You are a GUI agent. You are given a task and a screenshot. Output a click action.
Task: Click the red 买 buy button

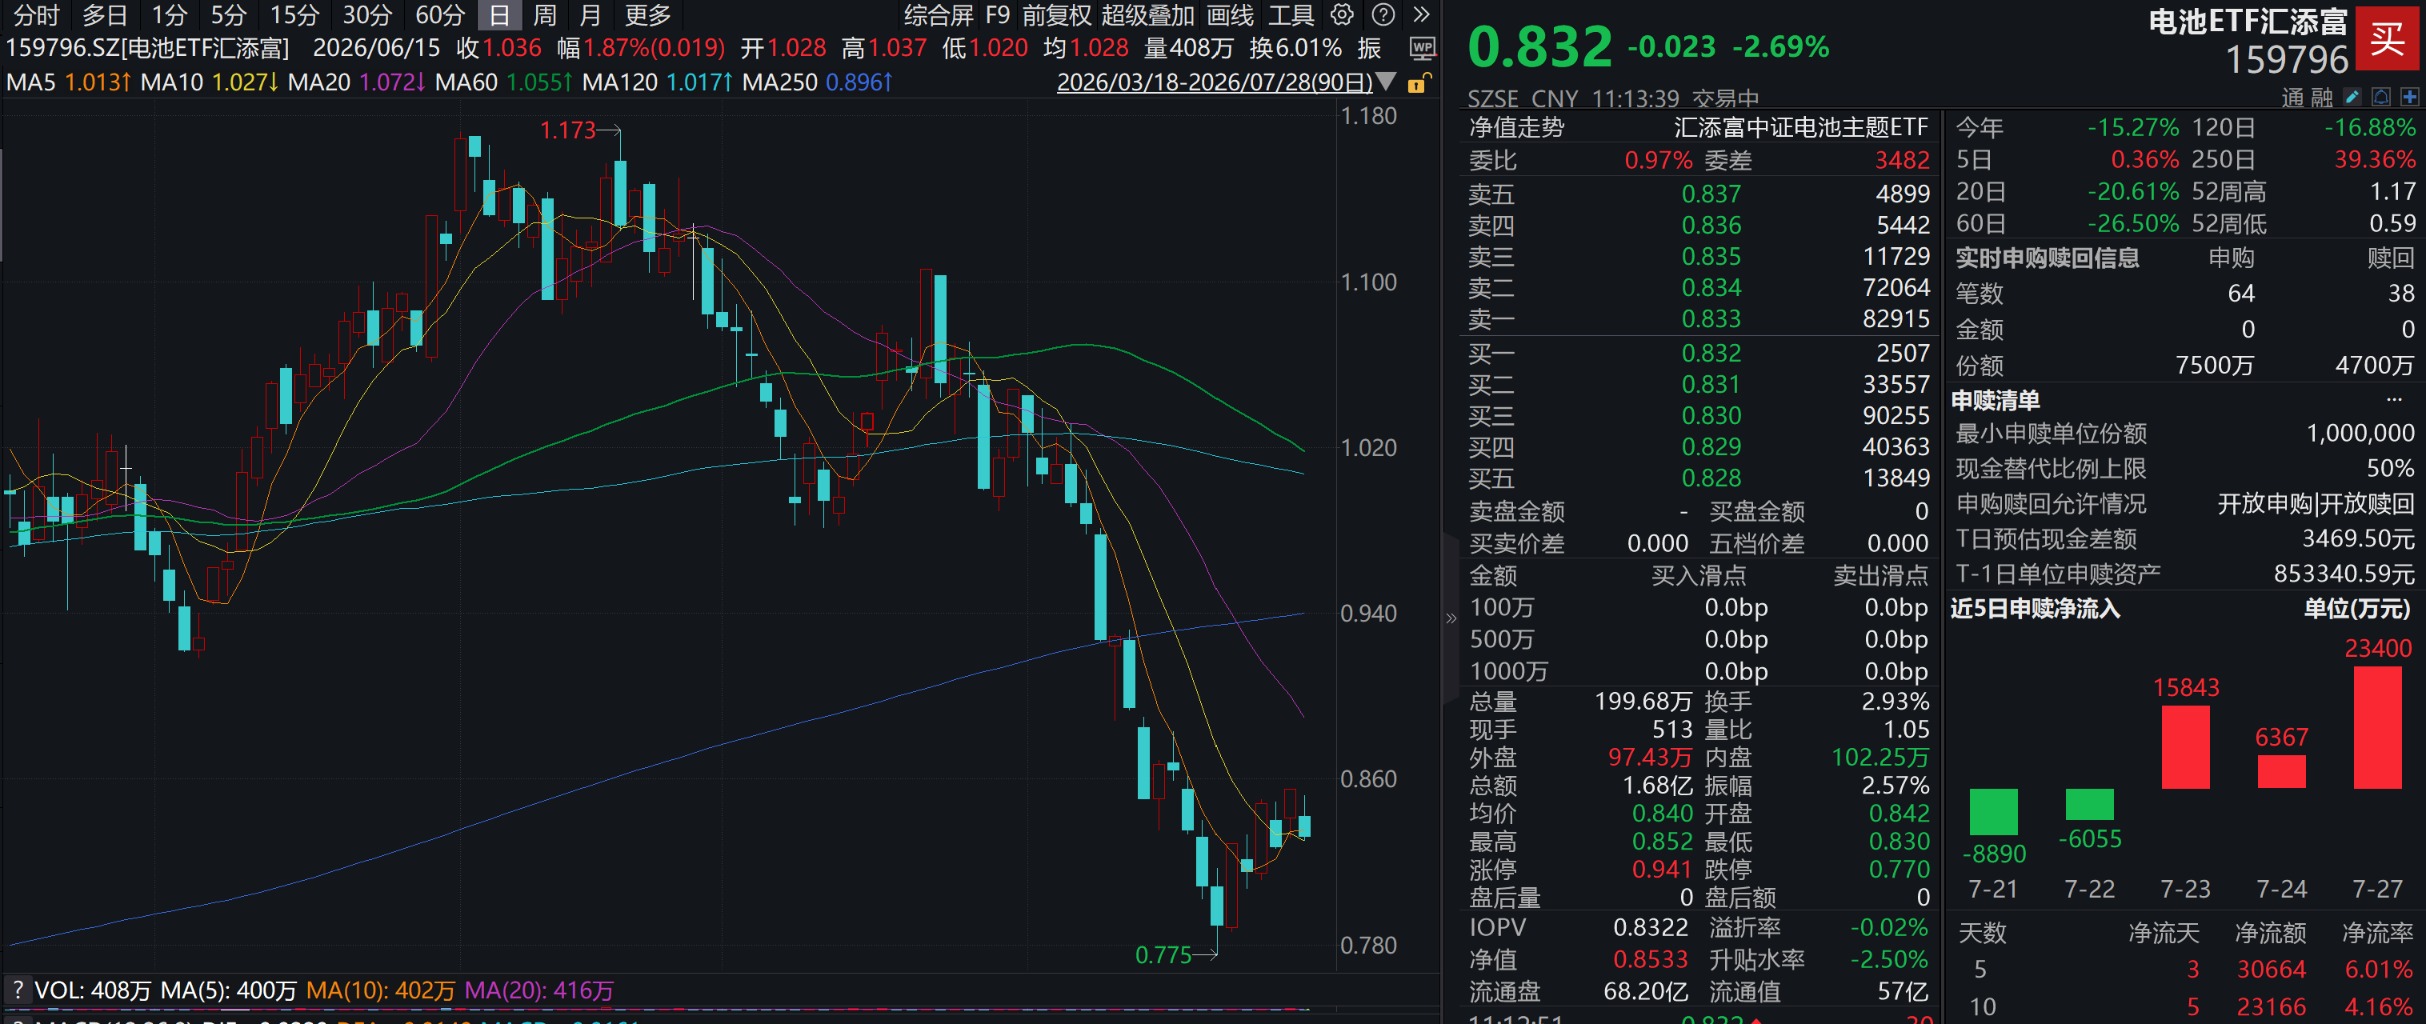(x=2387, y=39)
